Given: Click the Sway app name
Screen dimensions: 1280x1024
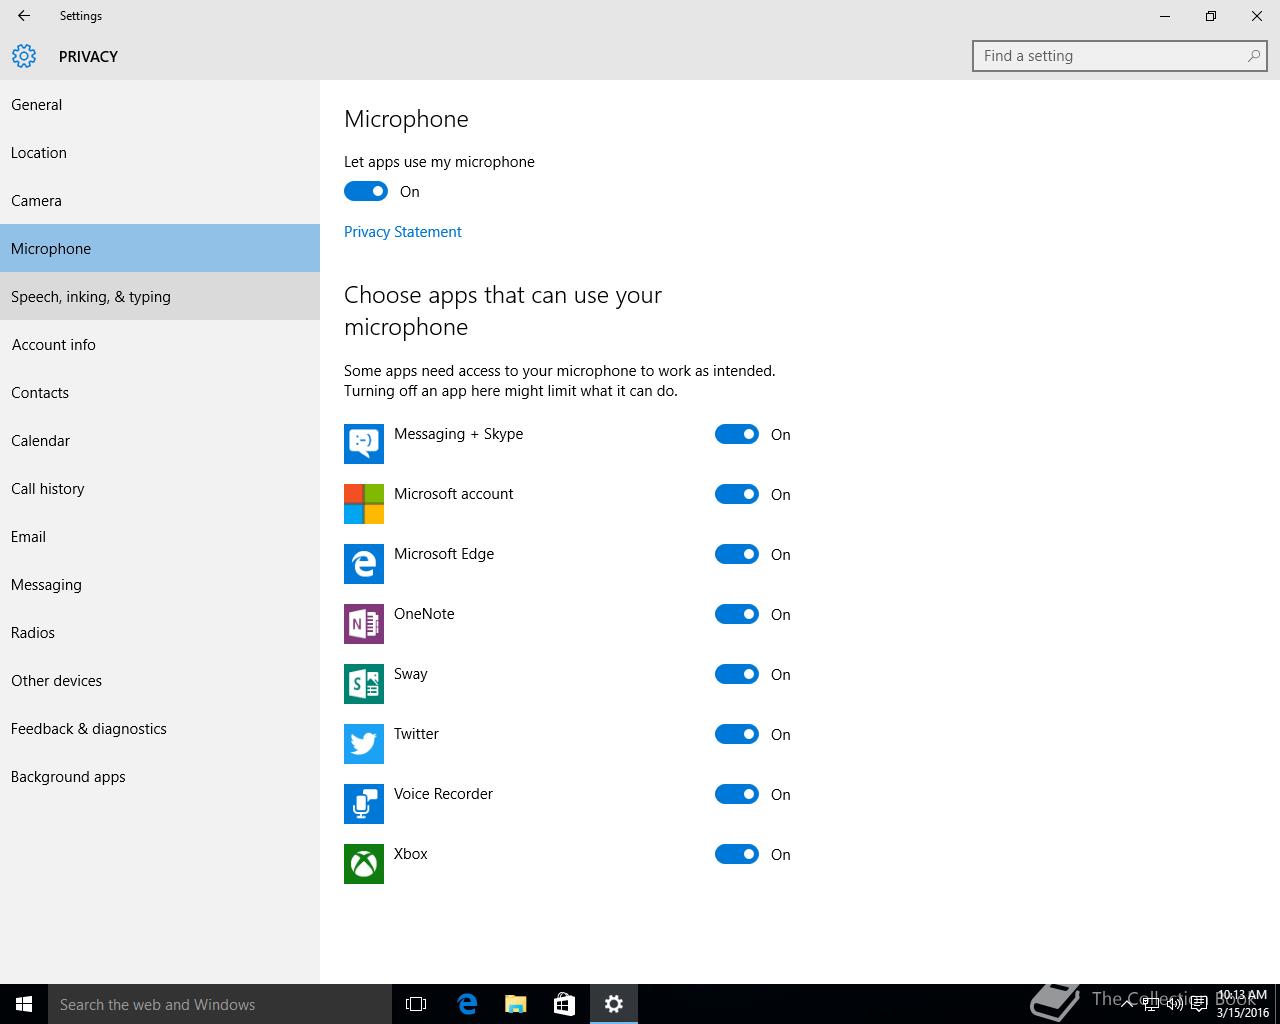Looking at the screenshot, I should point(411,674).
